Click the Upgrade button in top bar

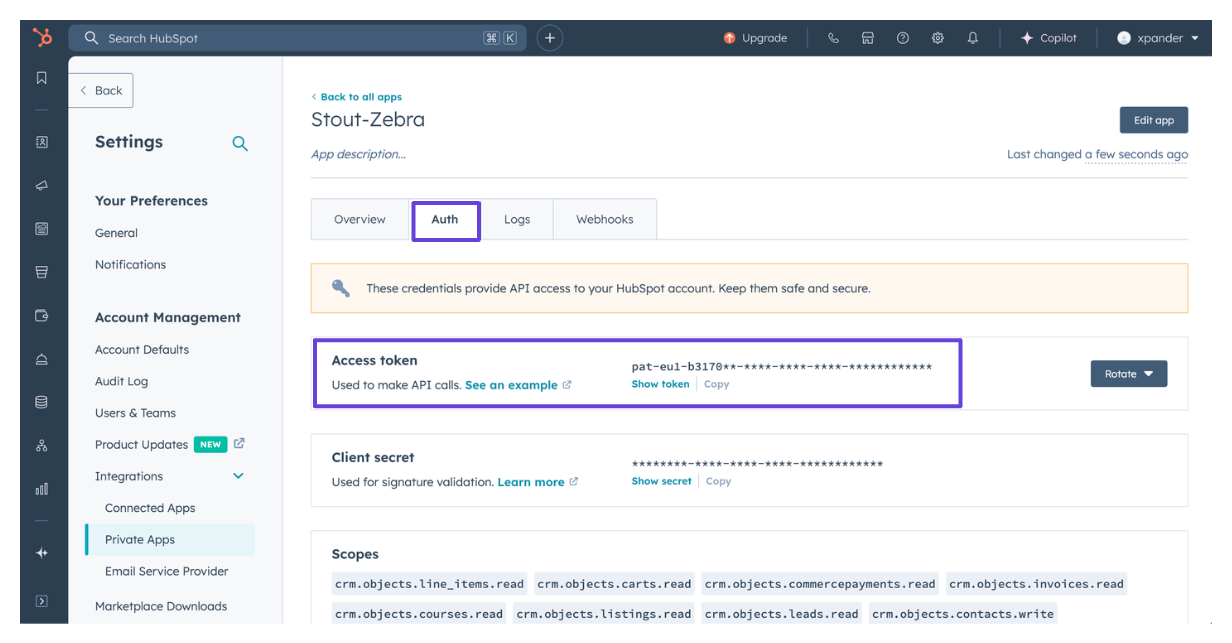click(755, 38)
